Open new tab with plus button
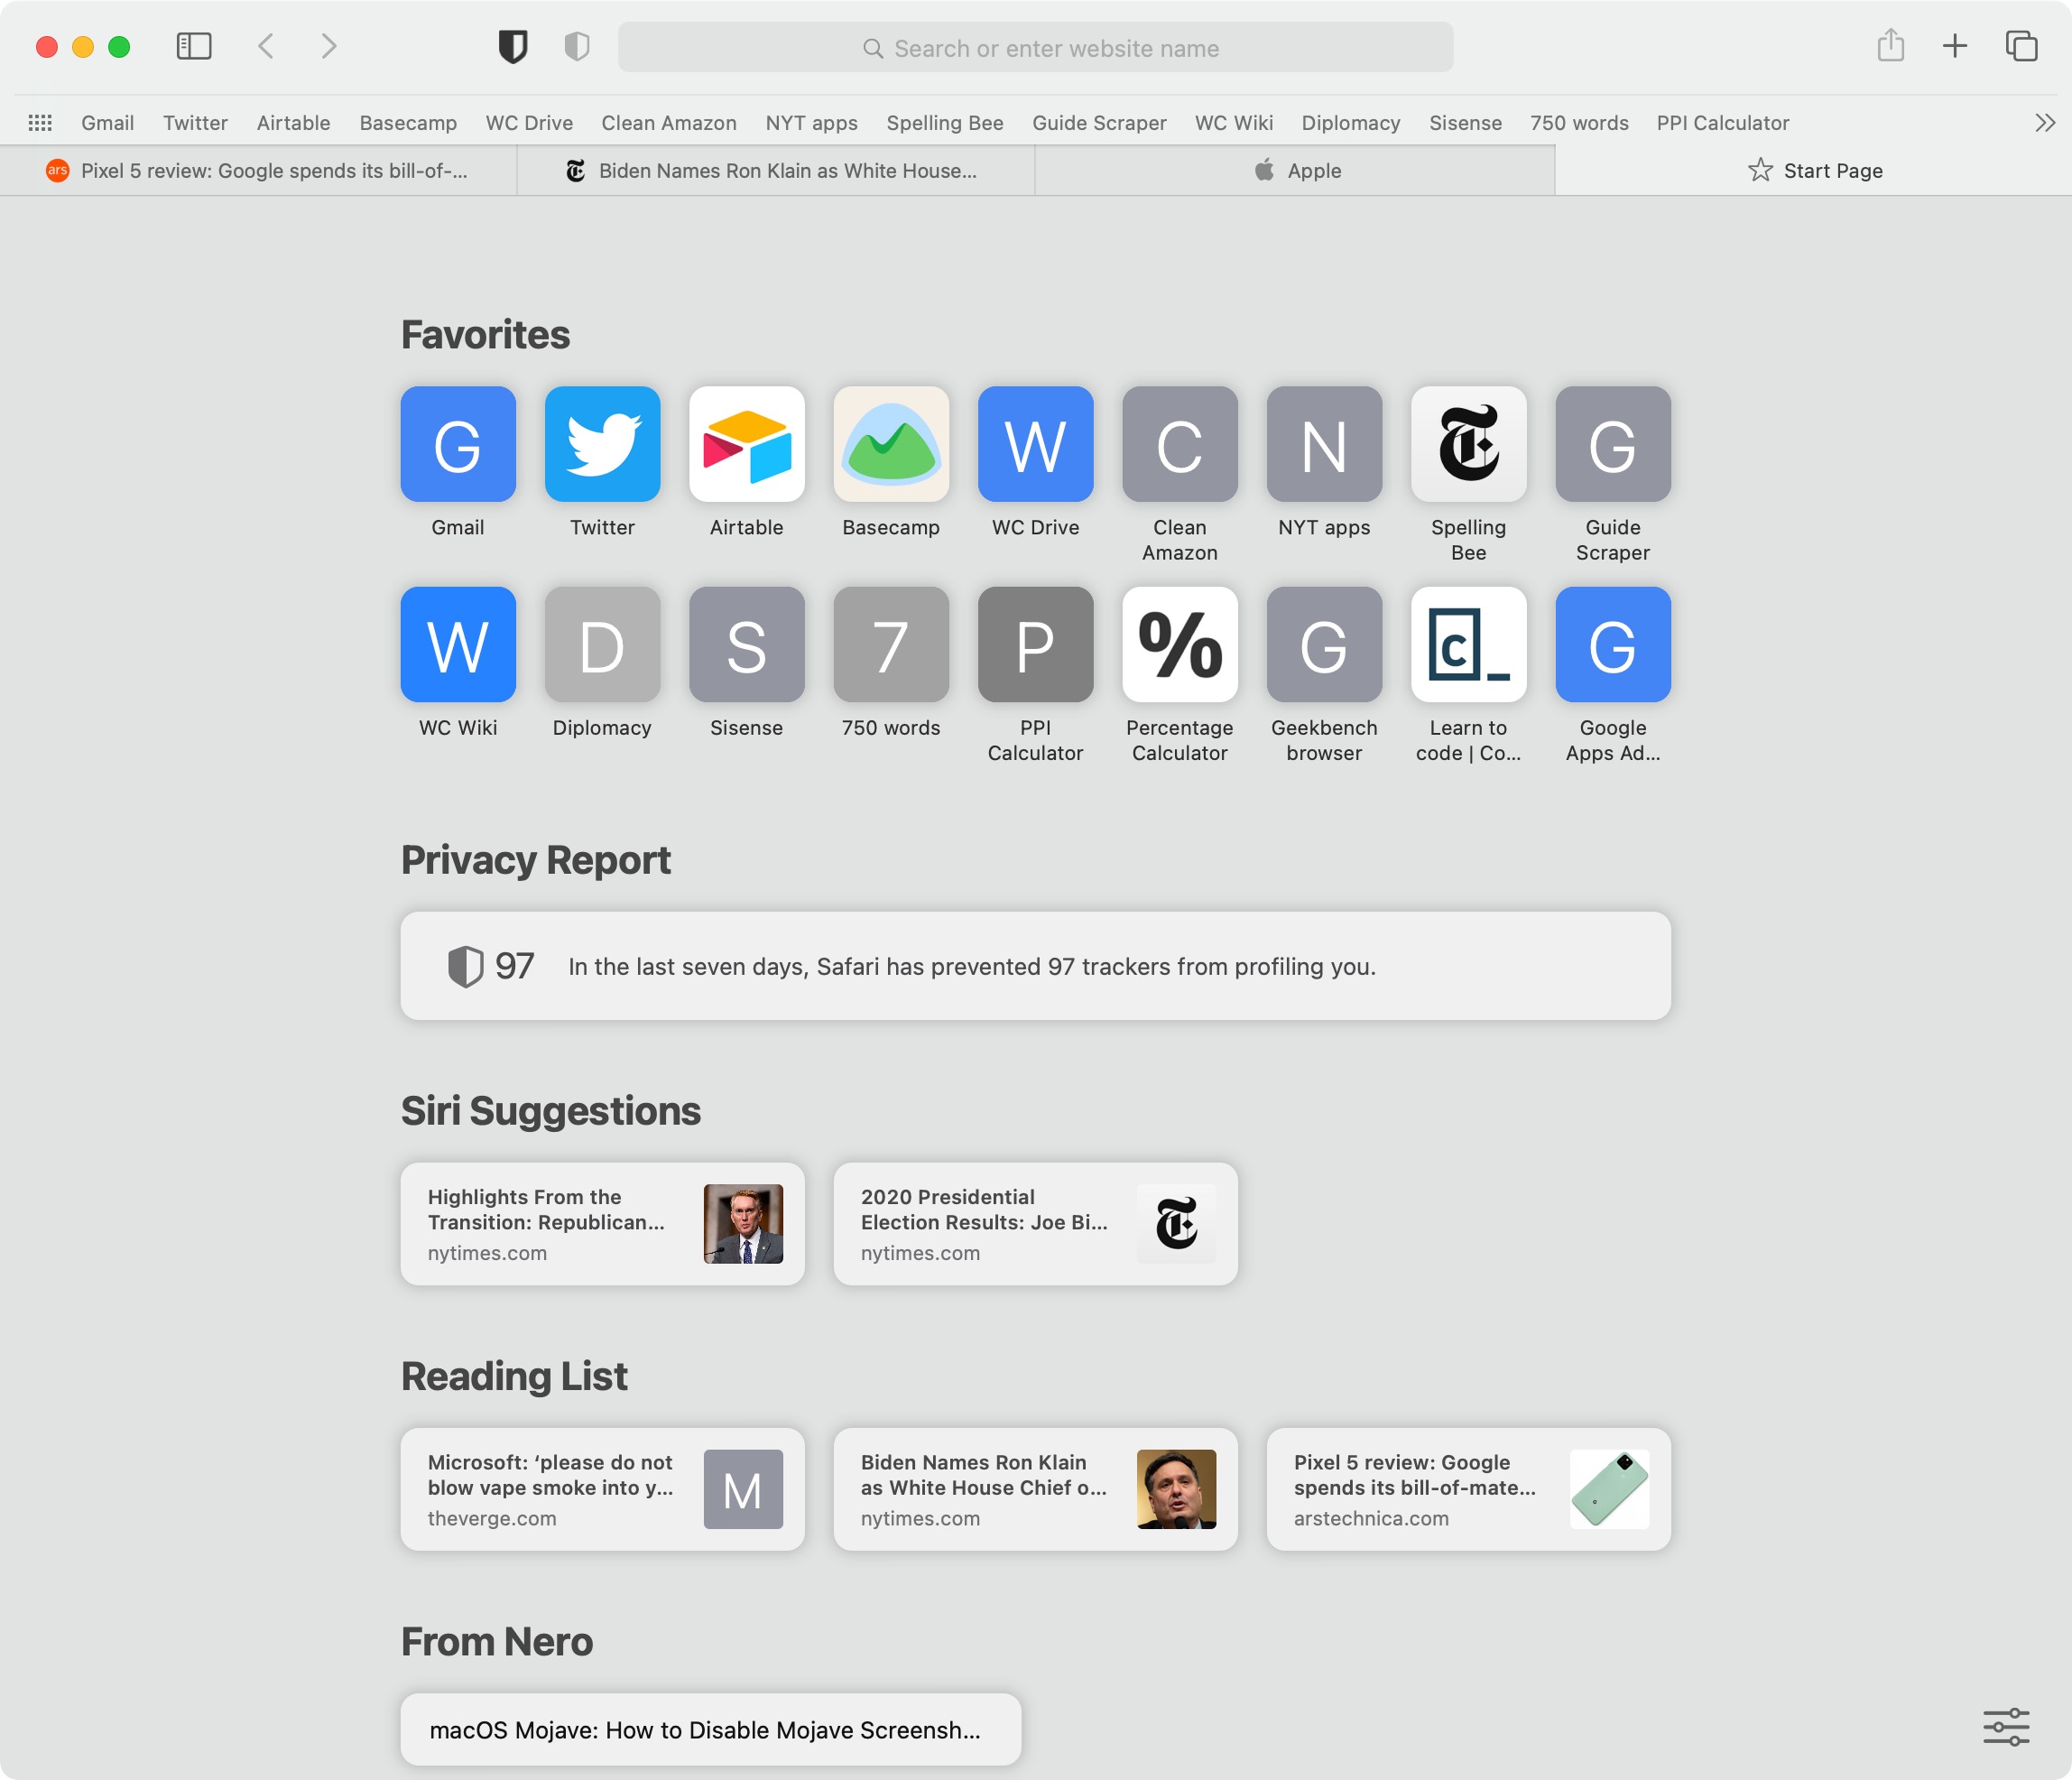Image resolution: width=2072 pixels, height=1780 pixels. point(1956,48)
